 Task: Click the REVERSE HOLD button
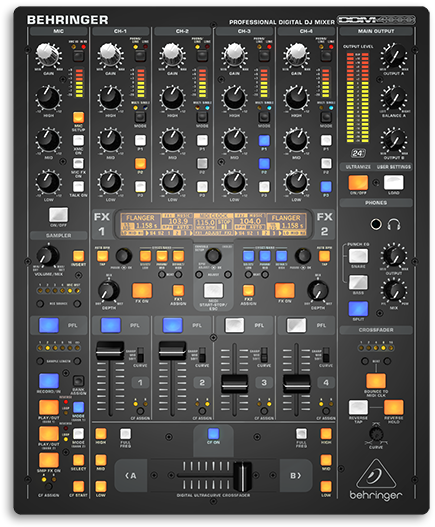click(394, 407)
